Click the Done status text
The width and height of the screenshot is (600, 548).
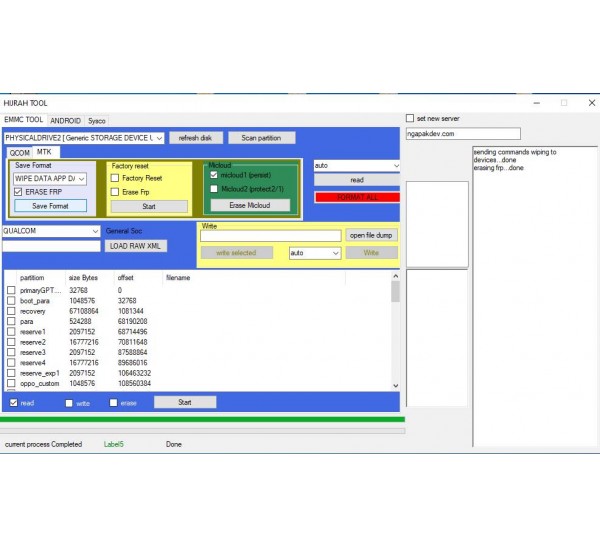coord(174,444)
